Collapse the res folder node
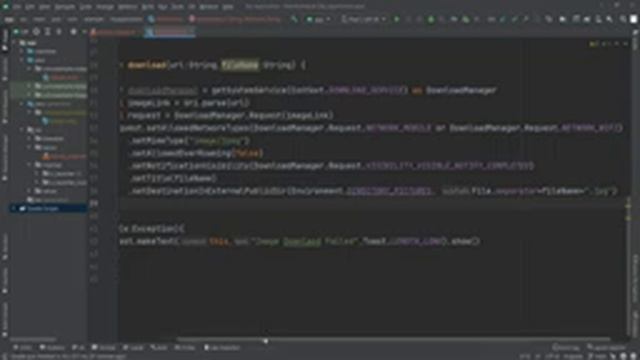The height and width of the screenshot is (360, 640). tap(22, 130)
